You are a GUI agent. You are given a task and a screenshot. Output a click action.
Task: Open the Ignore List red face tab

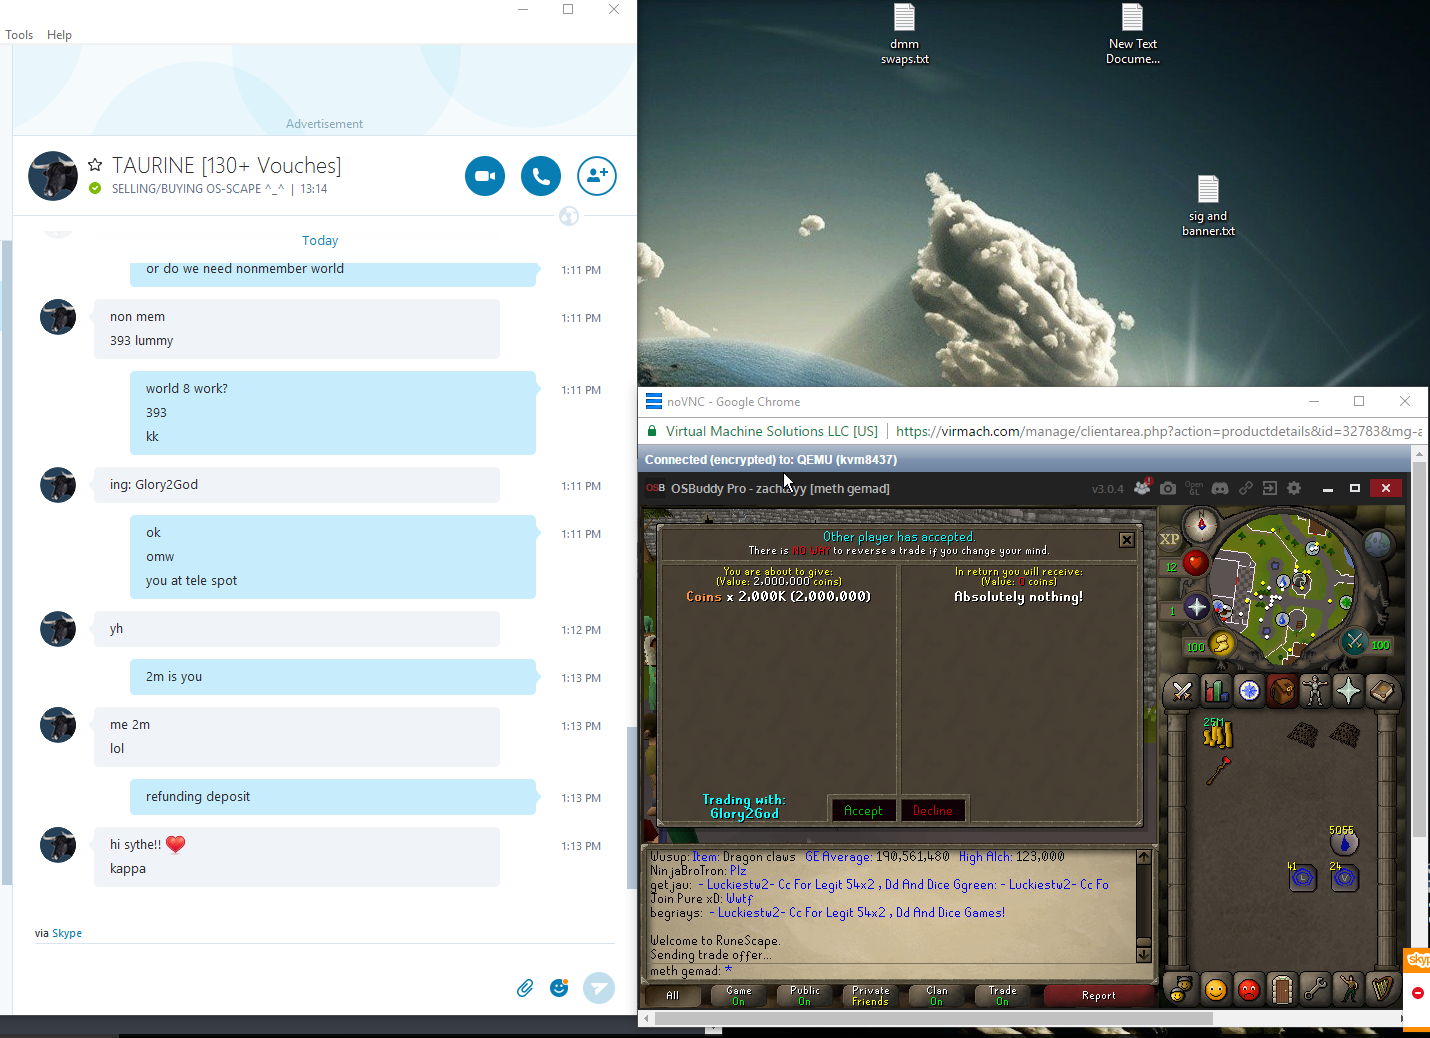pyautogui.click(x=1249, y=989)
